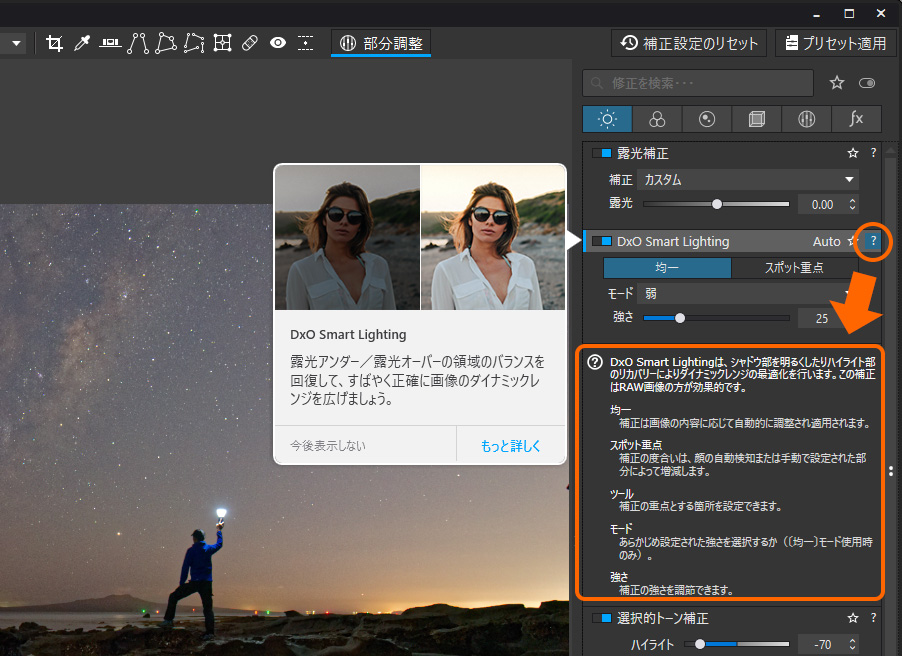Click the DxO Smart Lighting help question mark
Screen dimensions: 902x656
[873, 241]
